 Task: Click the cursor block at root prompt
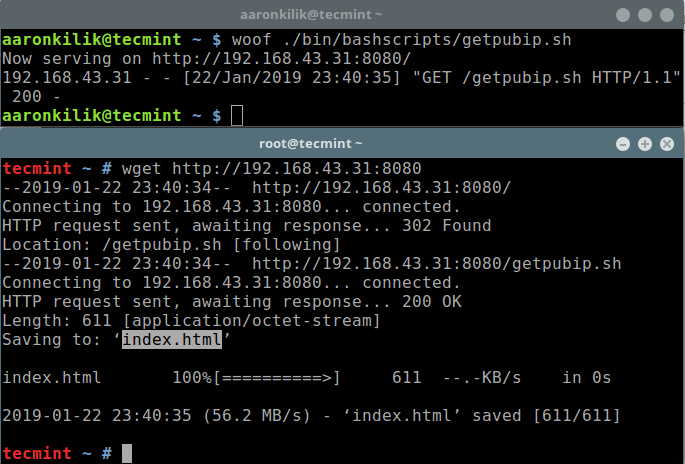[x=126, y=453]
